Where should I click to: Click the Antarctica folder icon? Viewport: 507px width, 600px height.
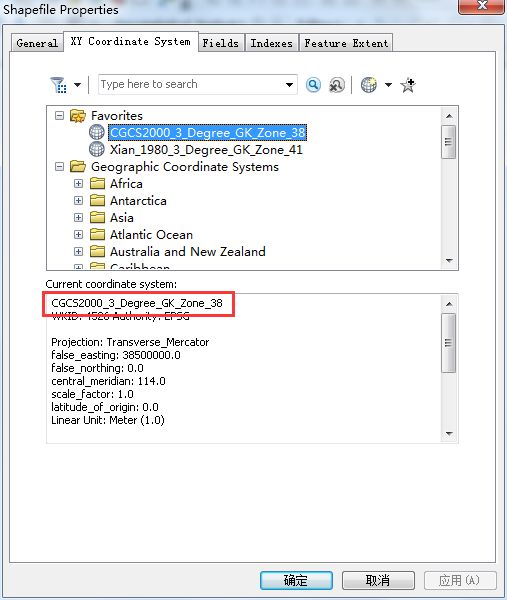97,201
